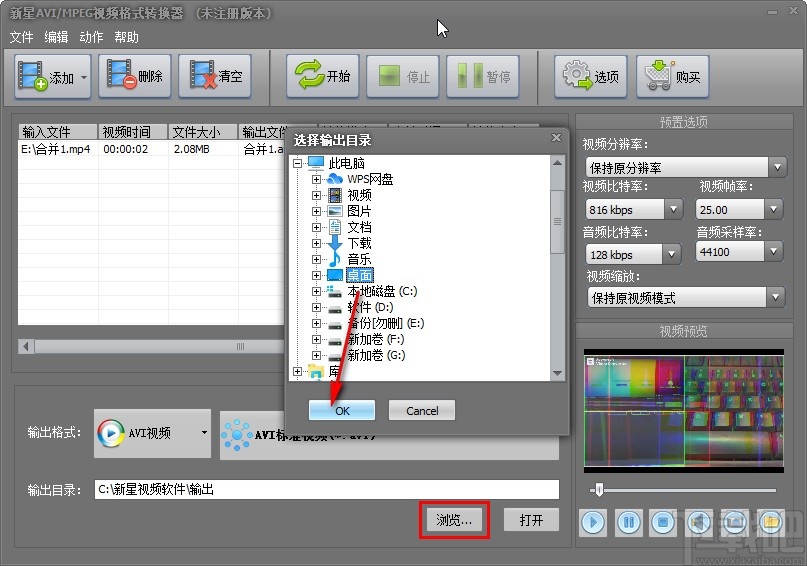Expand the 视频 folder node
807x566 pixels.
[x=317, y=196]
